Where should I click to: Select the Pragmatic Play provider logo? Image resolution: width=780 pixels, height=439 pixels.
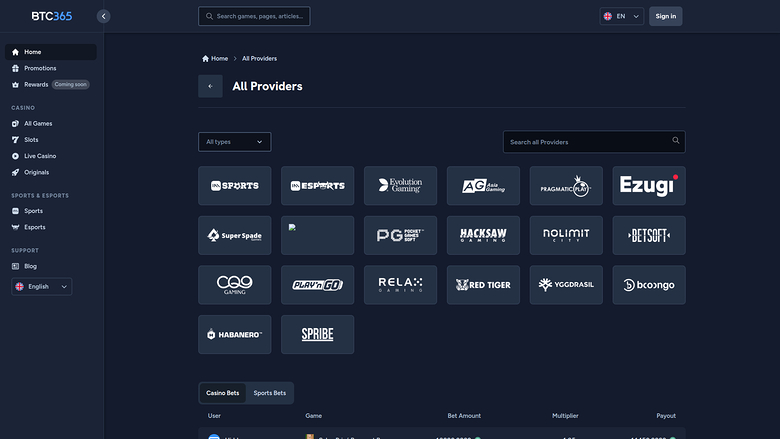pos(566,186)
